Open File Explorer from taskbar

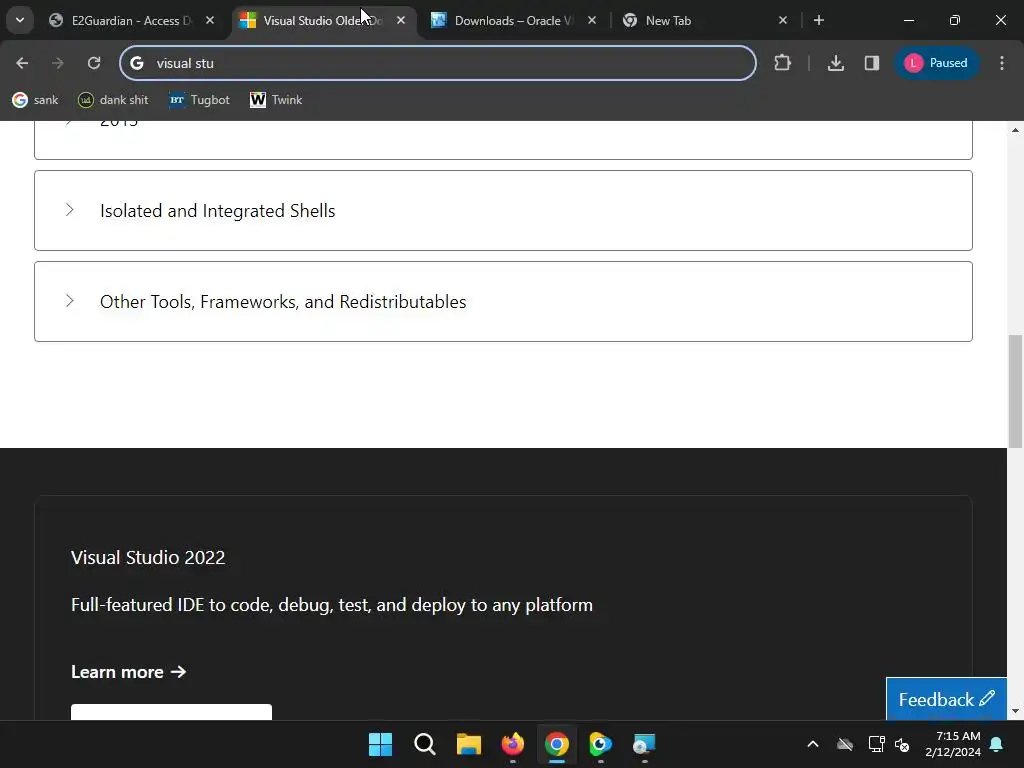468,744
